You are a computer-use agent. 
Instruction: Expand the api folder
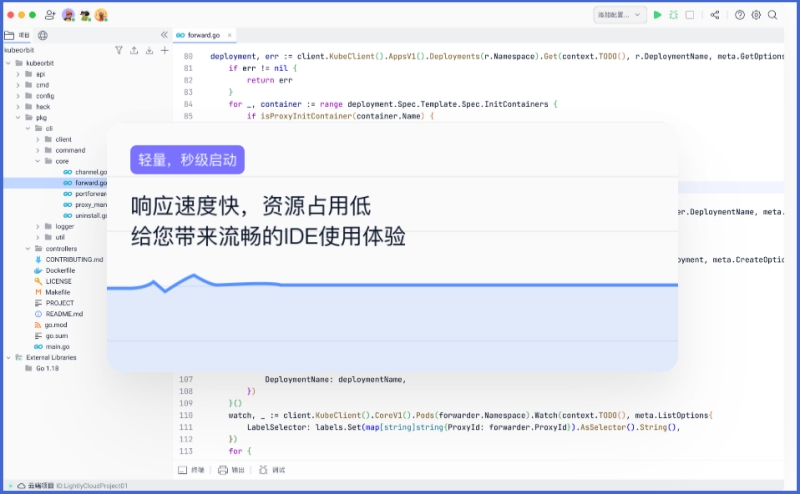[18, 74]
